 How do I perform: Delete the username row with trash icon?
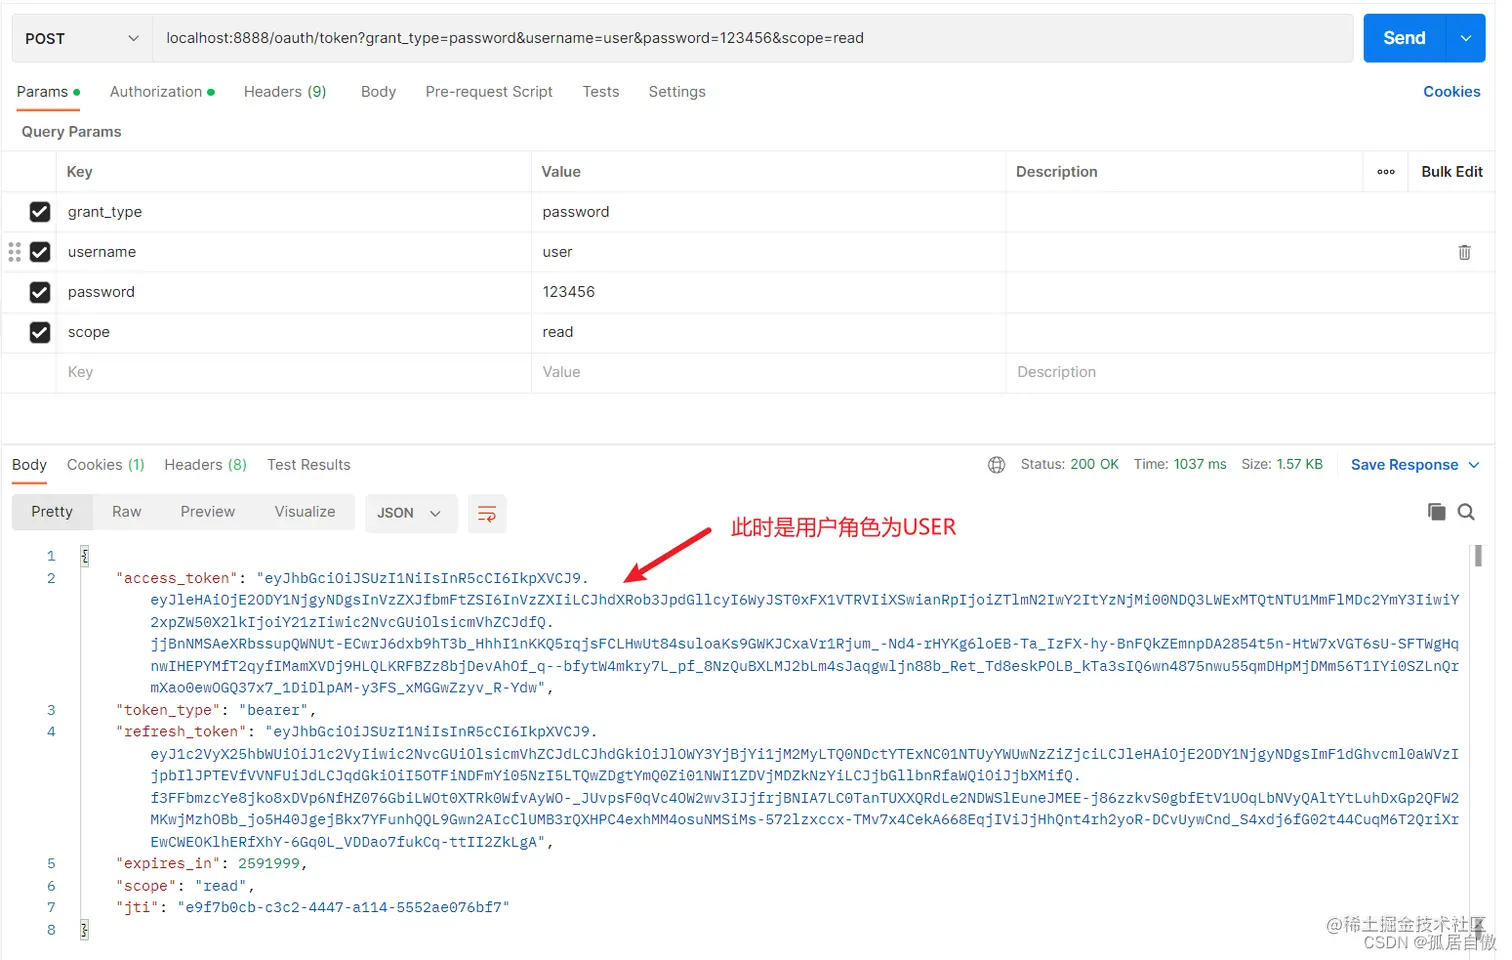point(1464,252)
